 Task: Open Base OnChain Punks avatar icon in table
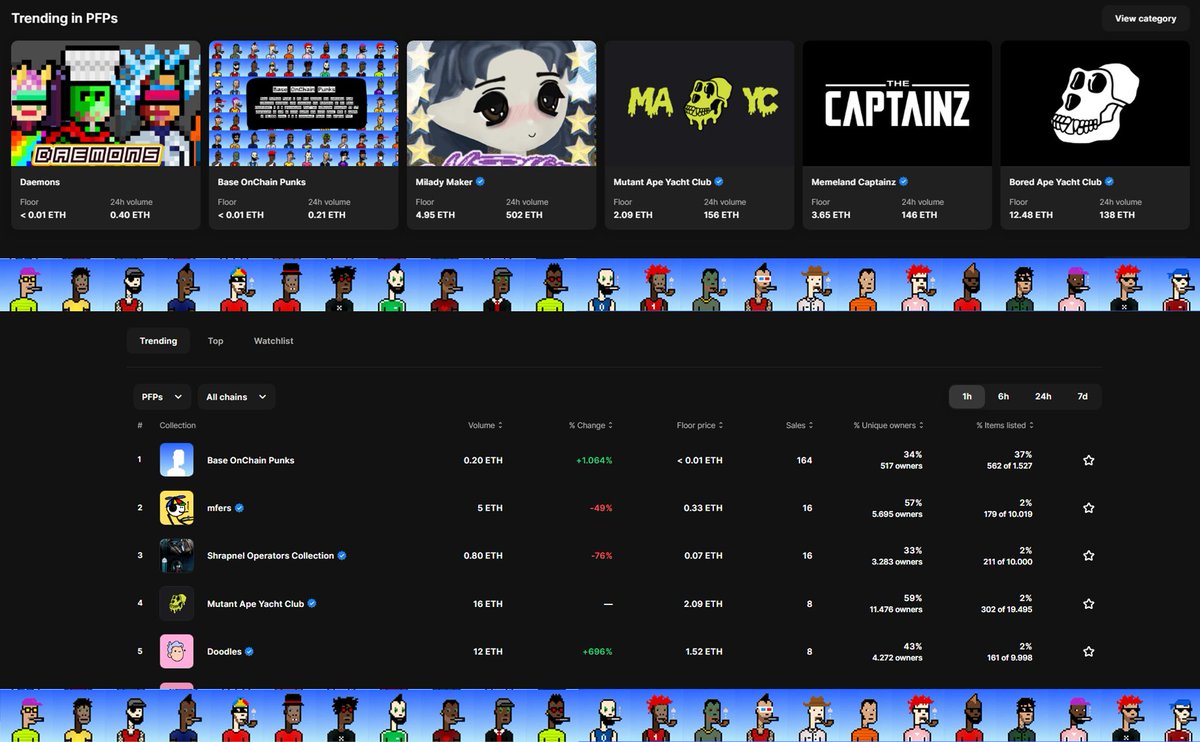(x=177, y=460)
